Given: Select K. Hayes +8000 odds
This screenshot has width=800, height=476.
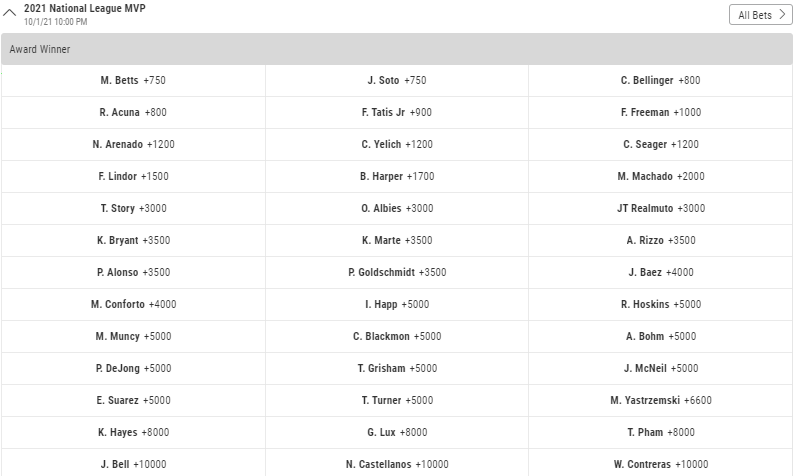Looking at the screenshot, I should pos(133,433).
